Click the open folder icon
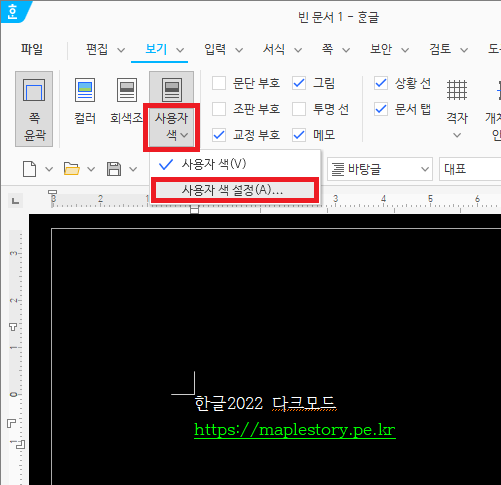Image resolution: width=501 pixels, height=485 pixels. pos(72,169)
